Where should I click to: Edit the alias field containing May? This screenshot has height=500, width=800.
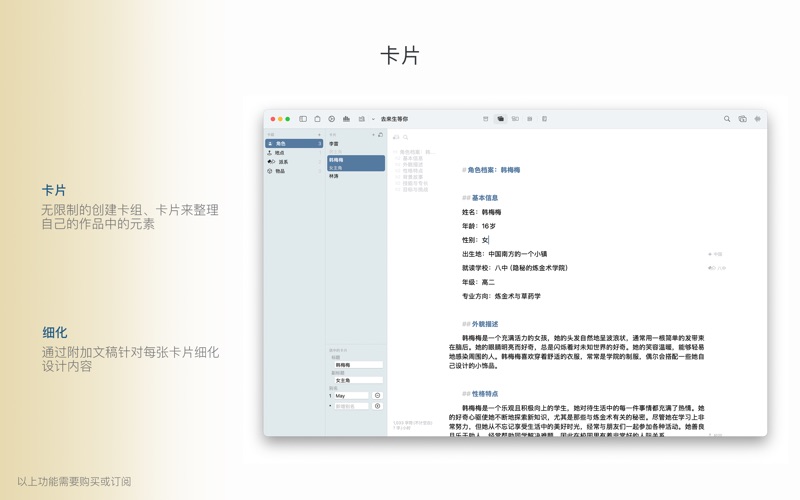[351, 396]
